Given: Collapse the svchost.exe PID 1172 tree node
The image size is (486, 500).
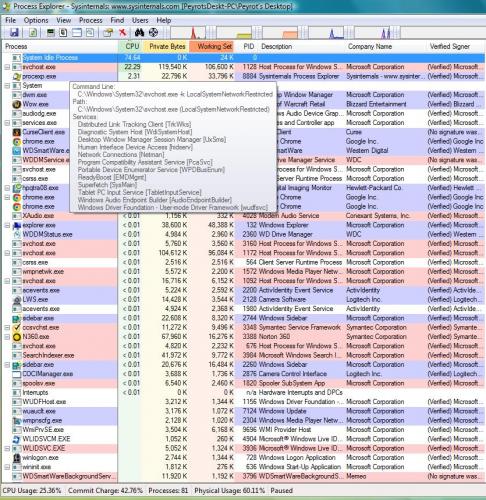Looking at the screenshot, I should click(x=7, y=253).
